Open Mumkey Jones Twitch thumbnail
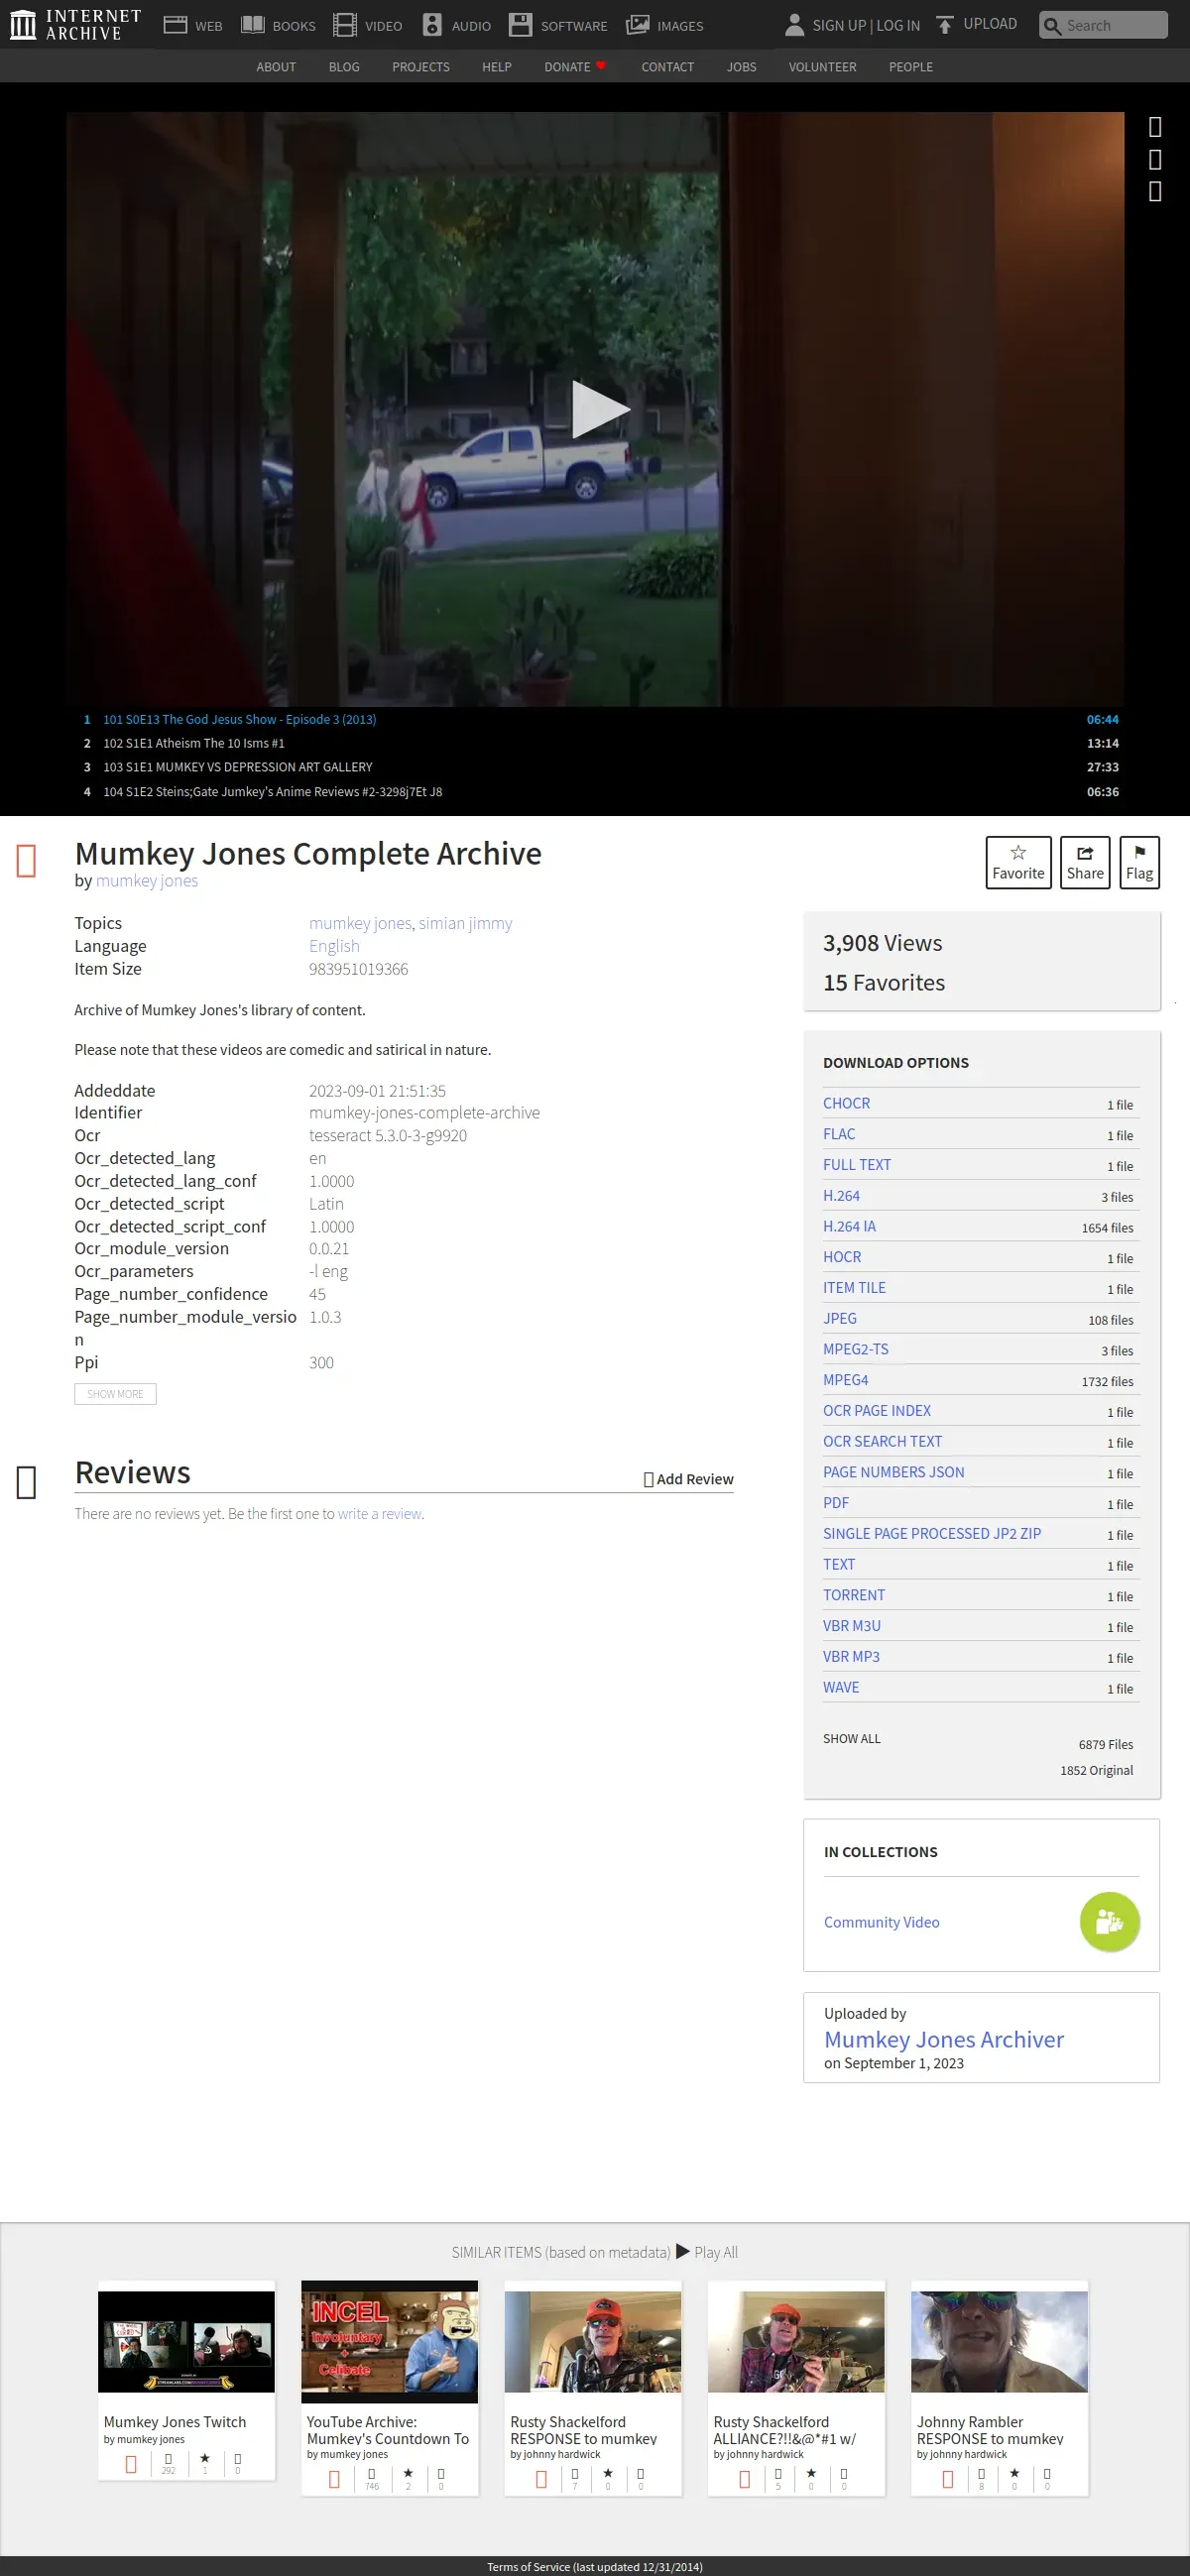This screenshot has height=2576, width=1190. pyautogui.click(x=186, y=2342)
